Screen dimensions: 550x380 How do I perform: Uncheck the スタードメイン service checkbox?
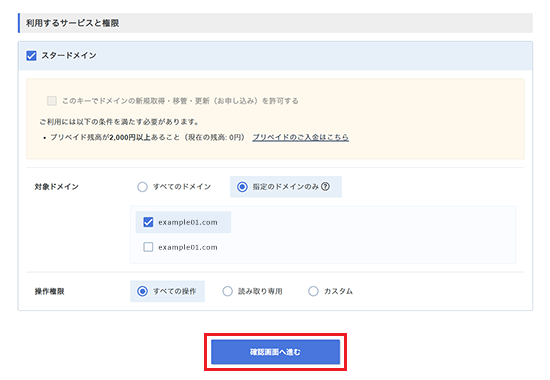pos(31,55)
